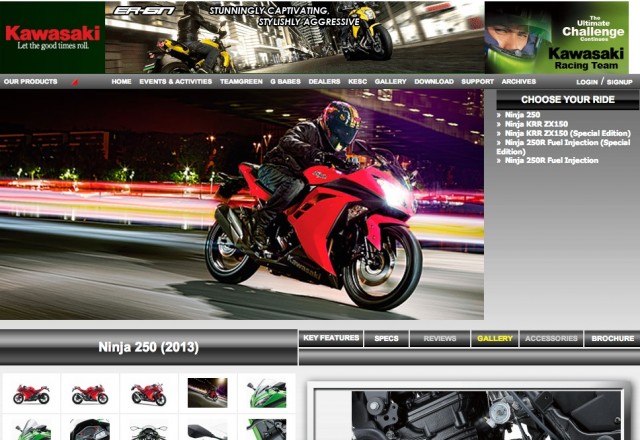The height and width of the screenshot is (440, 640).
Task: Click the Signup link
Action: pyautogui.click(x=620, y=82)
